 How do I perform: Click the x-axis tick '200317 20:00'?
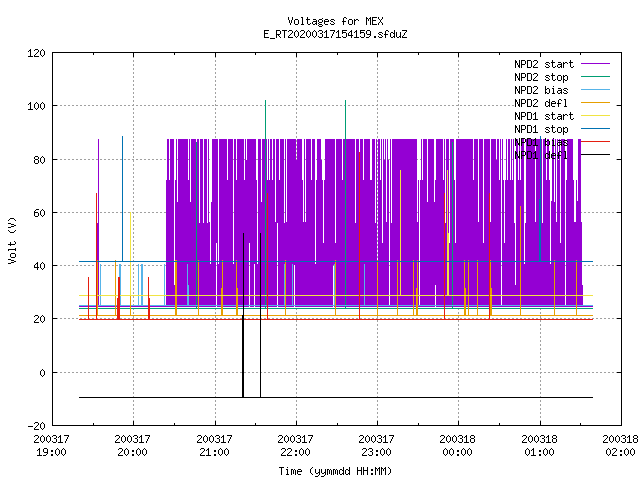pos(133,446)
